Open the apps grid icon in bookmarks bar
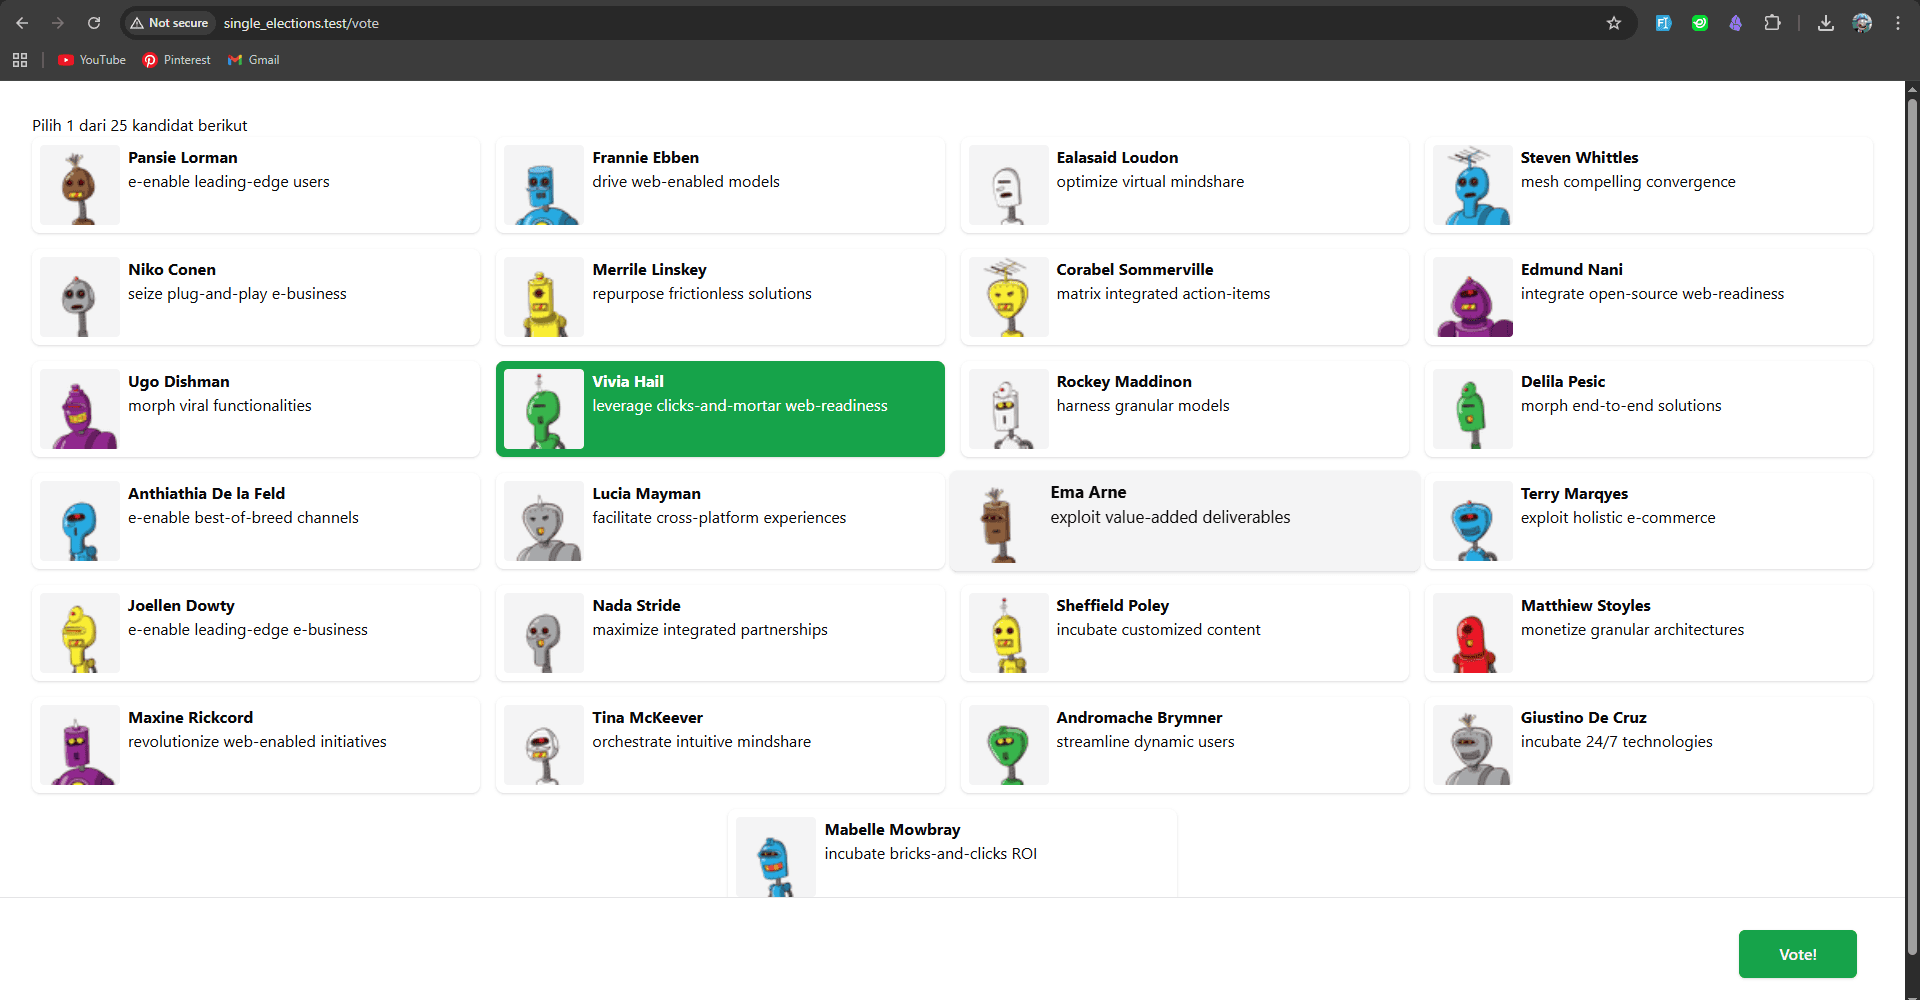The image size is (1920, 1000). pos(20,60)
